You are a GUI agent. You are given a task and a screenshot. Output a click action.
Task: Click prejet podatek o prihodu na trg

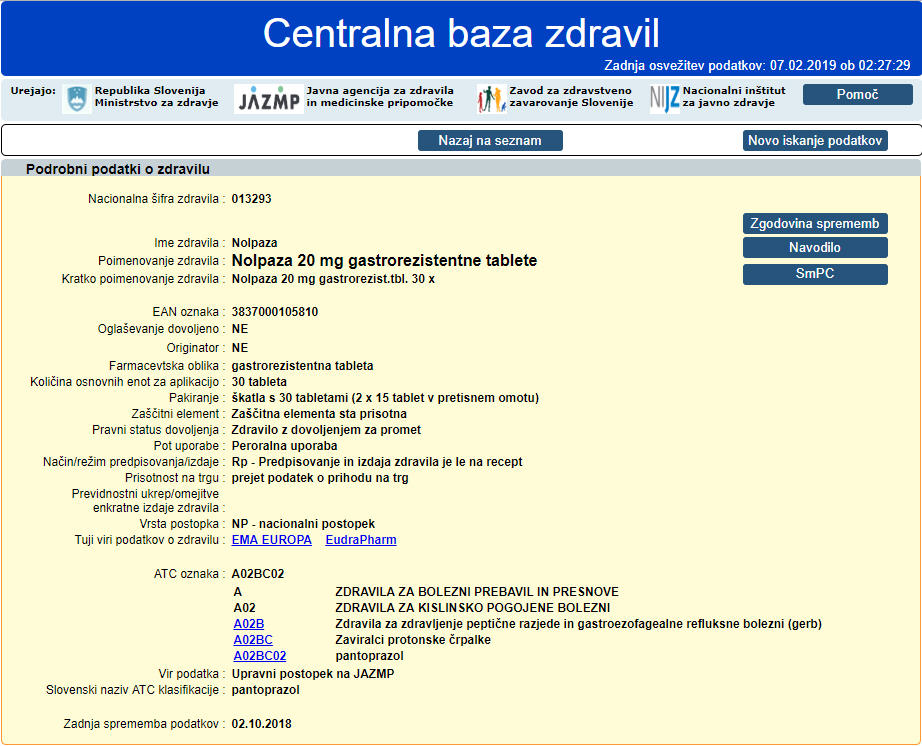click(320, 477)
